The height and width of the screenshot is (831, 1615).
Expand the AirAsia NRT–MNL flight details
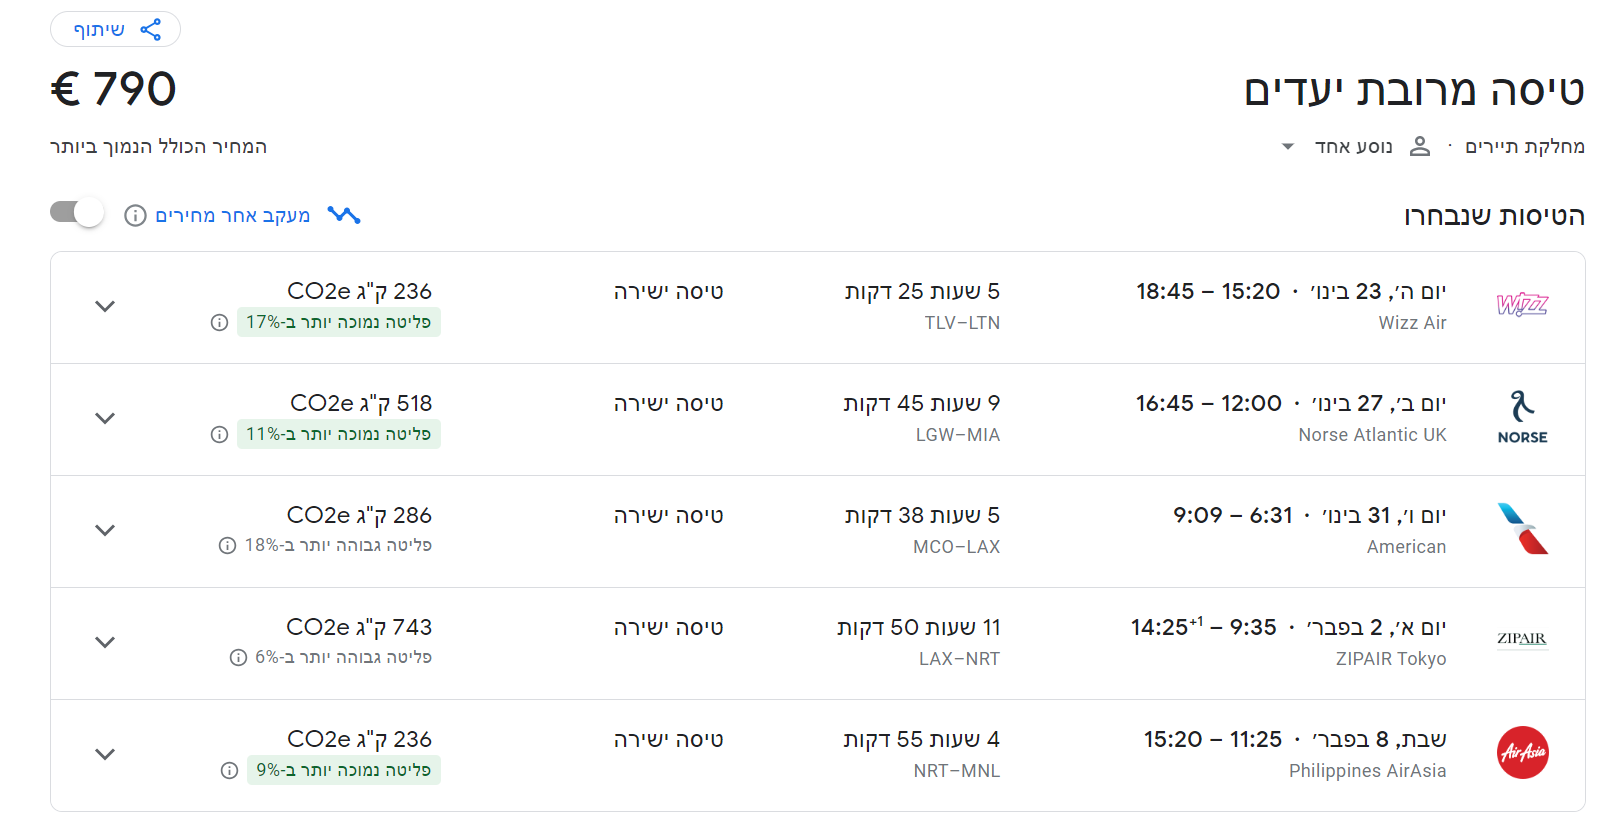(x=105, y=754)
